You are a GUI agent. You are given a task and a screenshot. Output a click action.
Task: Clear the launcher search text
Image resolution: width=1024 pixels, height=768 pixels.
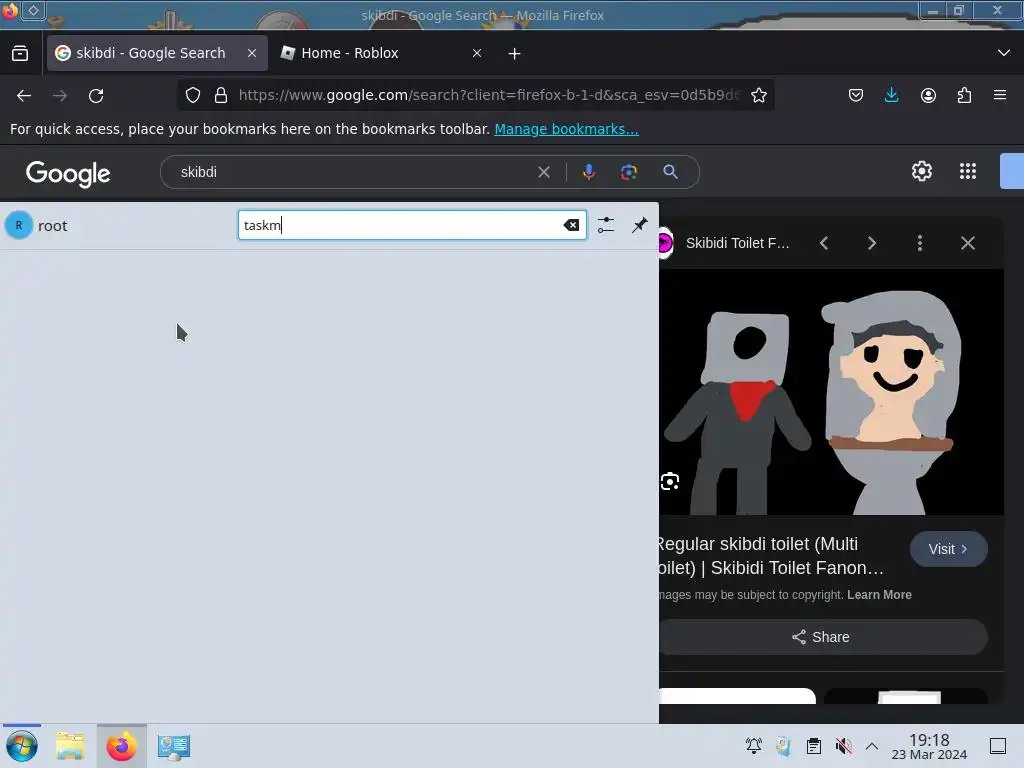tap(571, 225)
